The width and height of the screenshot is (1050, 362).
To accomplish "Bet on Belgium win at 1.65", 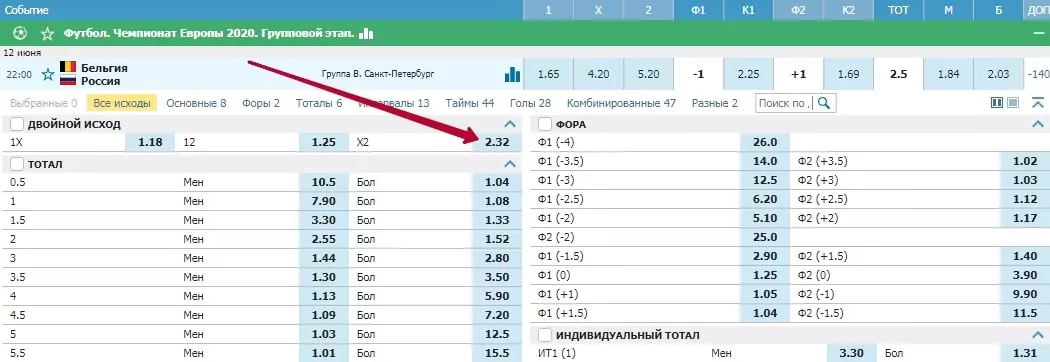I will (548, 74).
